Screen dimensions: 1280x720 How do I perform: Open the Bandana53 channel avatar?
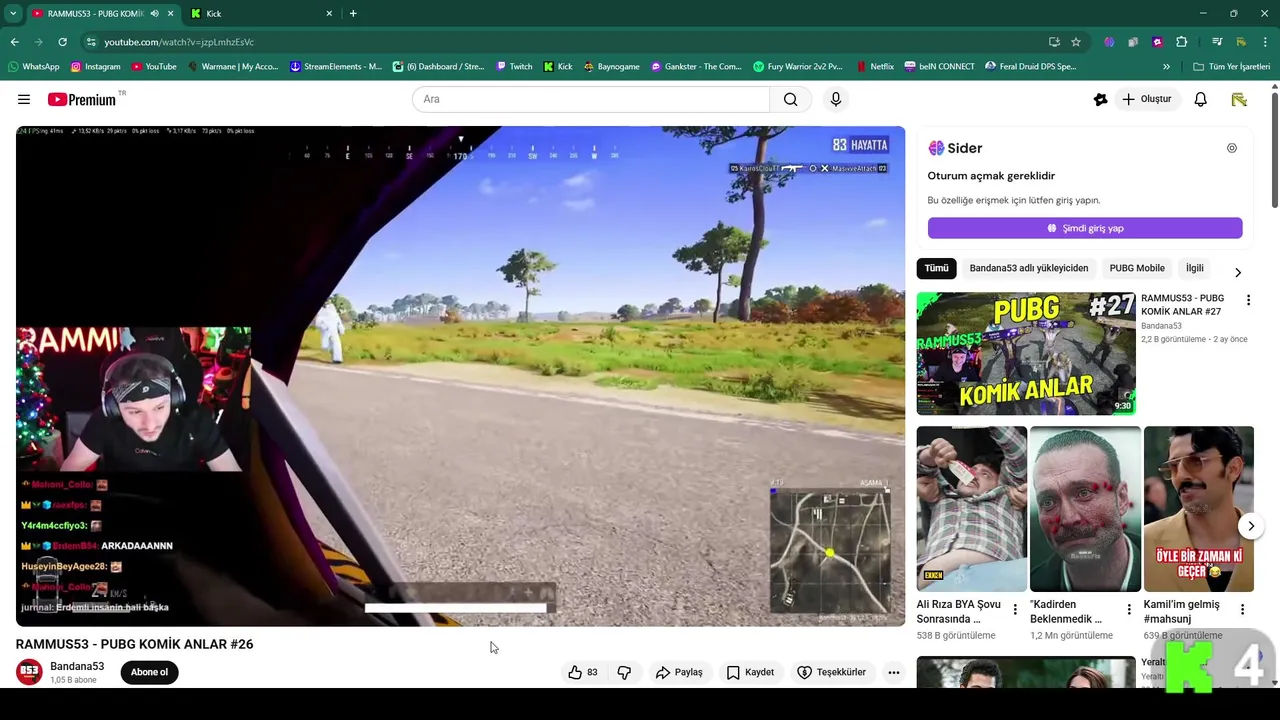click(29, 672)
